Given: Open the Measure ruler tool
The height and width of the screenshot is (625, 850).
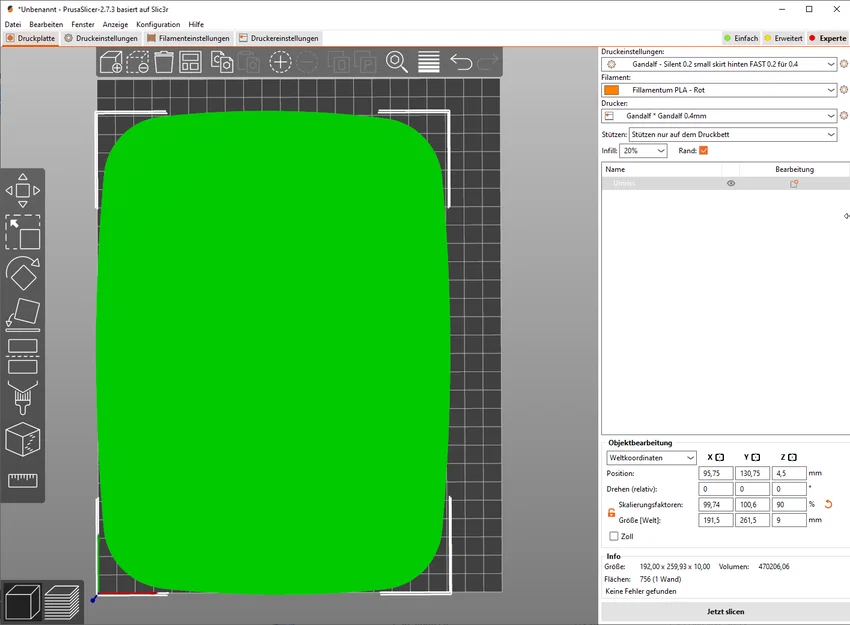Looking at the screenshot, I should coord(23,480).
